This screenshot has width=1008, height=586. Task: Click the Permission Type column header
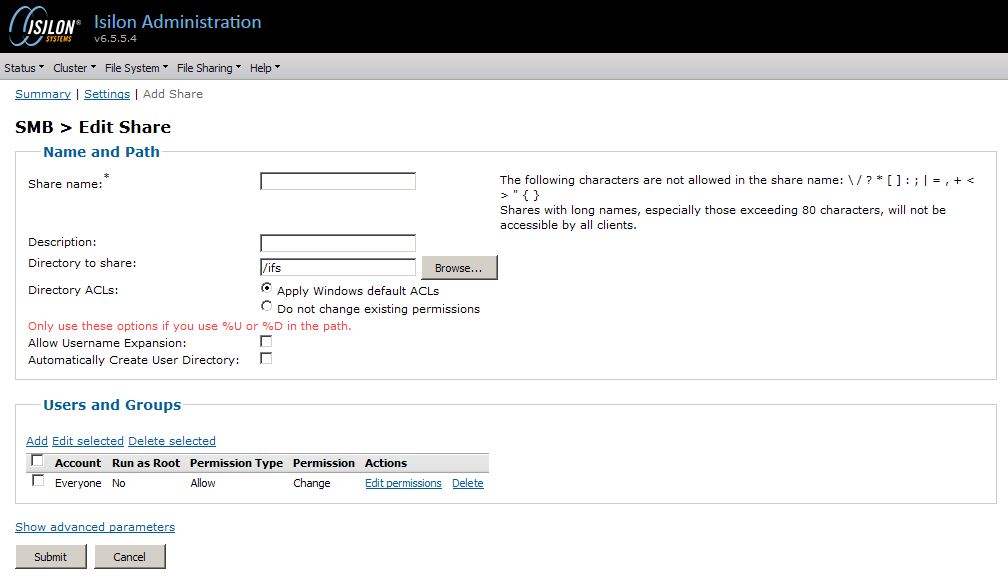[x=236, y=463]
